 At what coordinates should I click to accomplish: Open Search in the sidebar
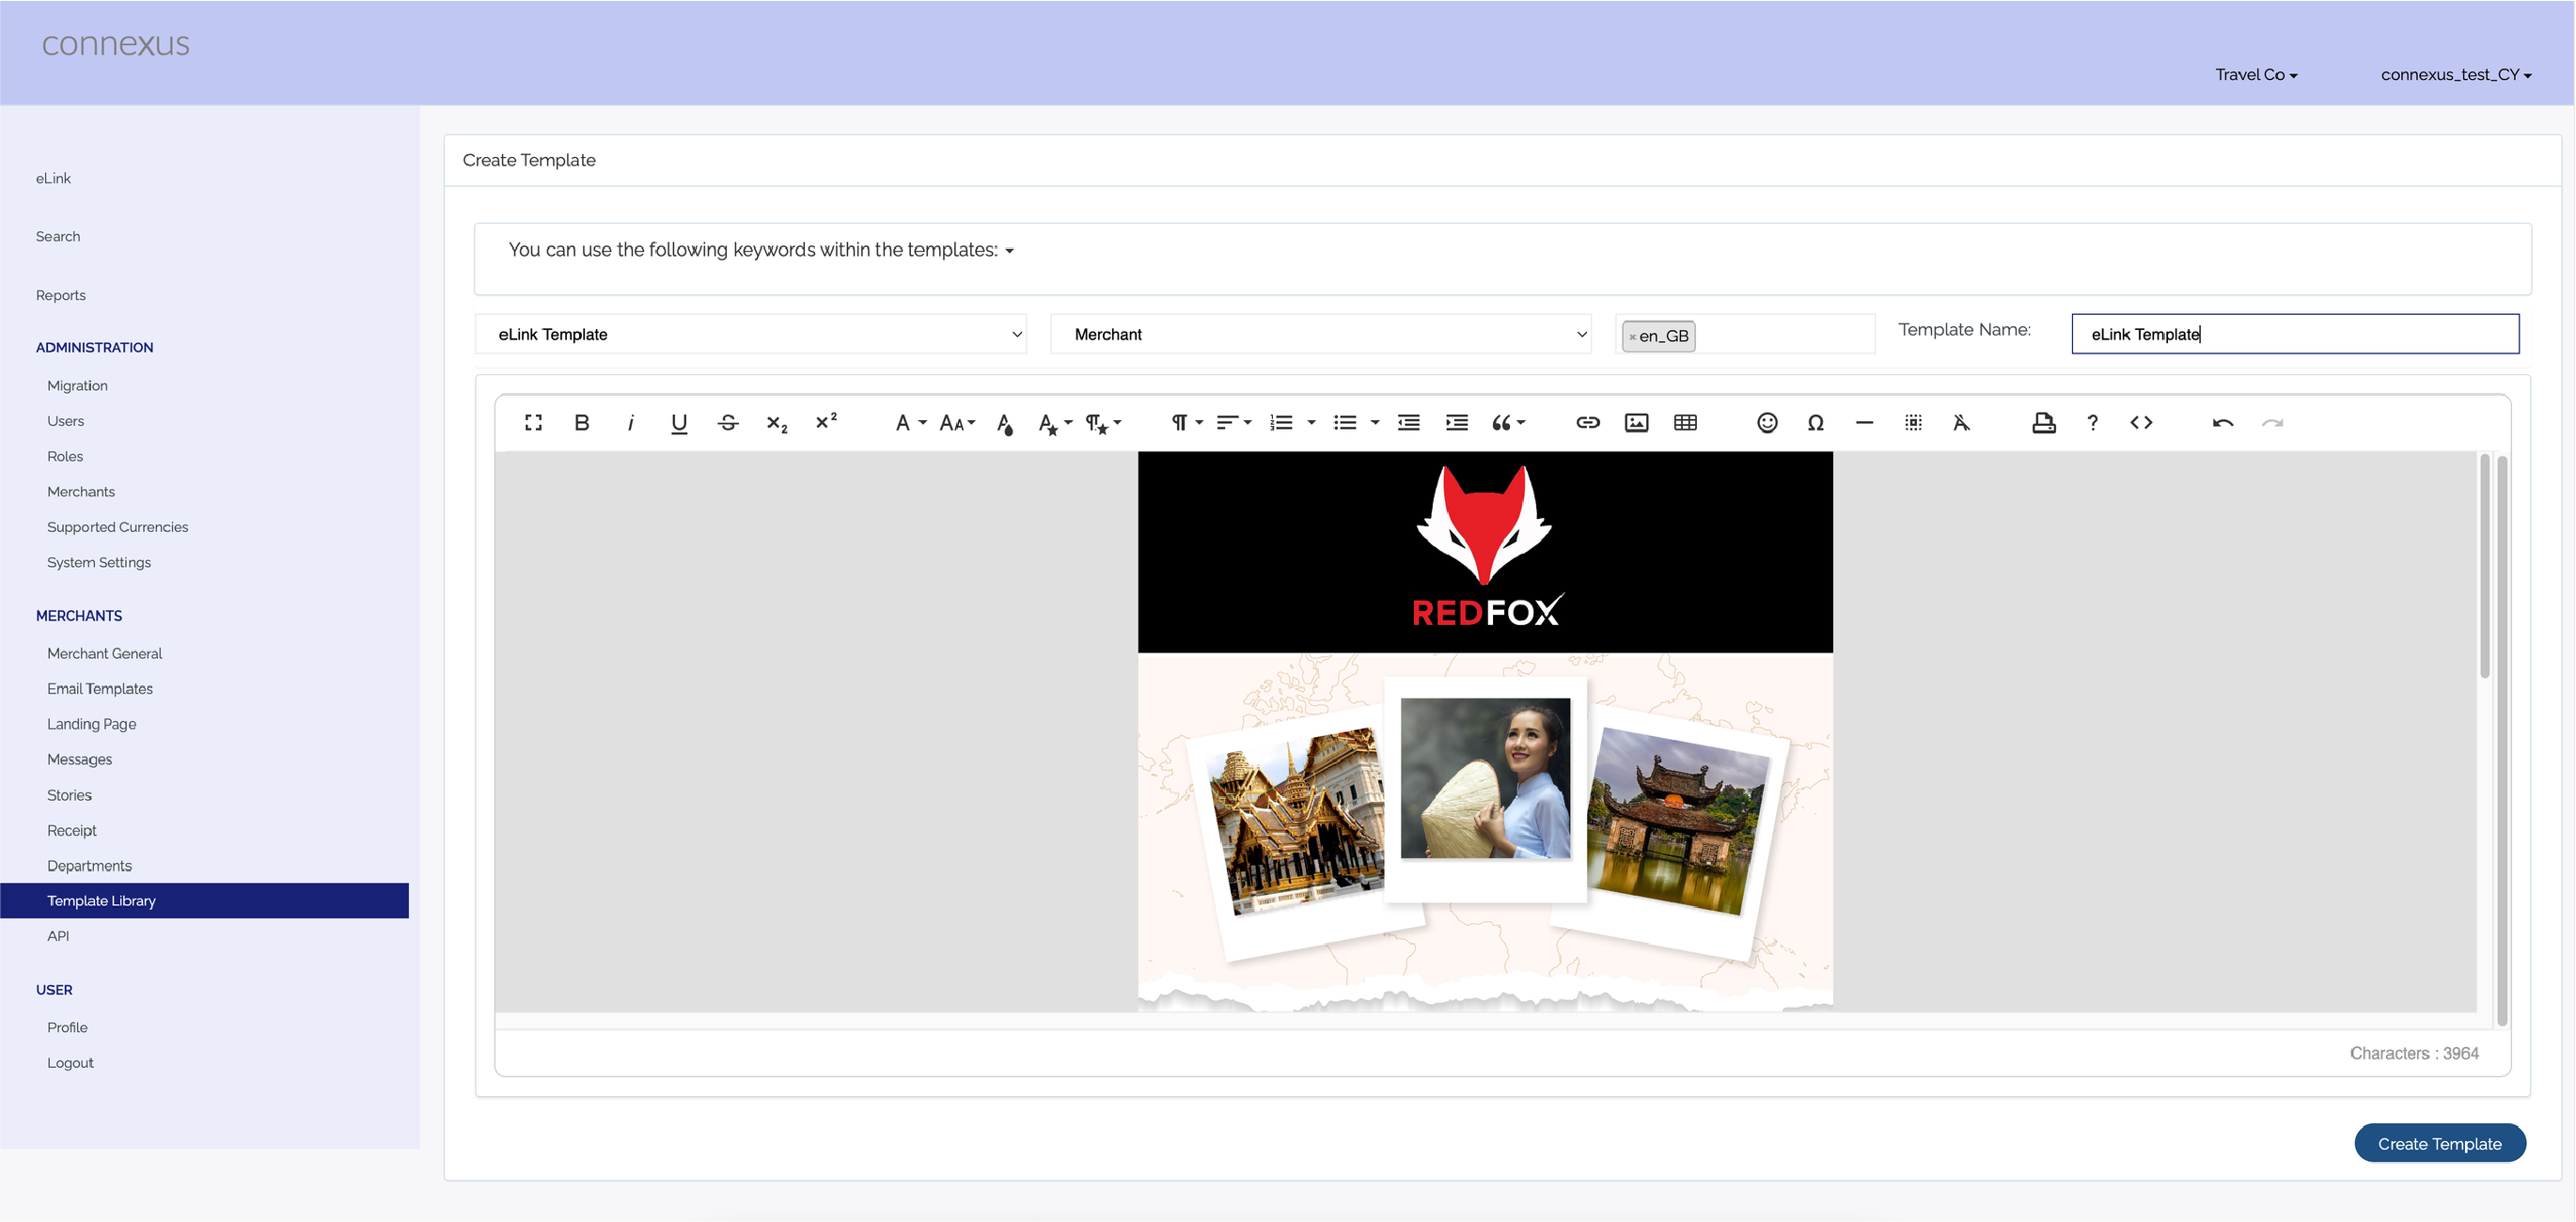click(x=58, y=236)
